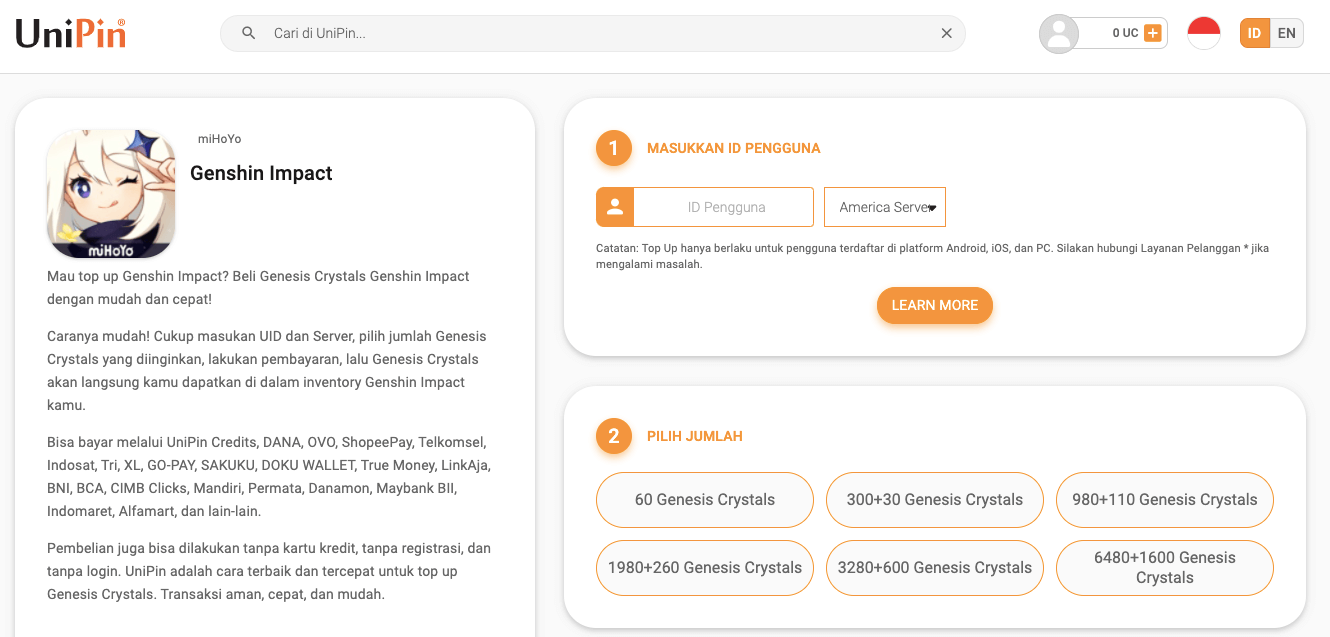Click the ID Pengguna input field
Viewport: 1330px width, 637px height.
(725, 207)
